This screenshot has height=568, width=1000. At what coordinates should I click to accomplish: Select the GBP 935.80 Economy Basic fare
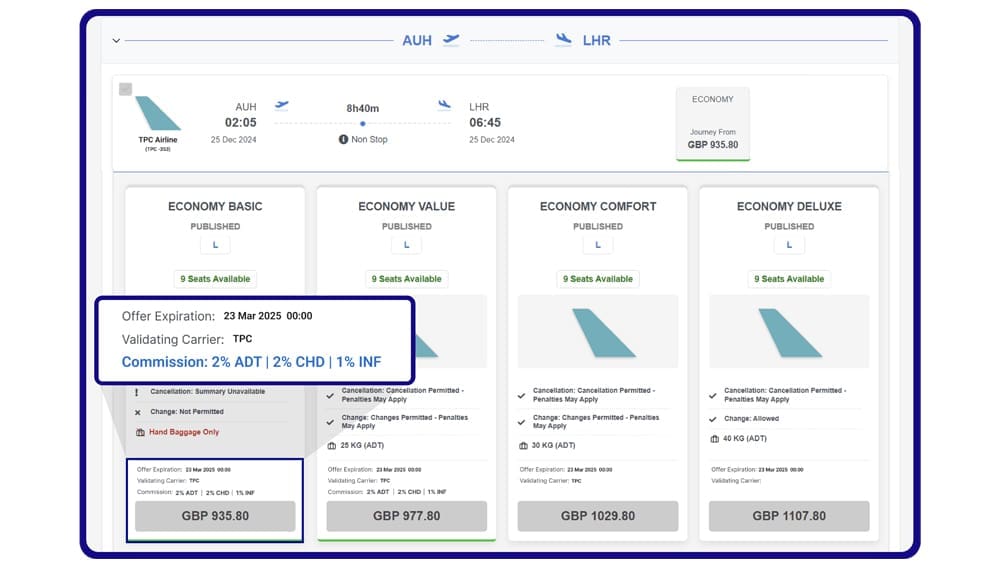(x=215, y=516)
